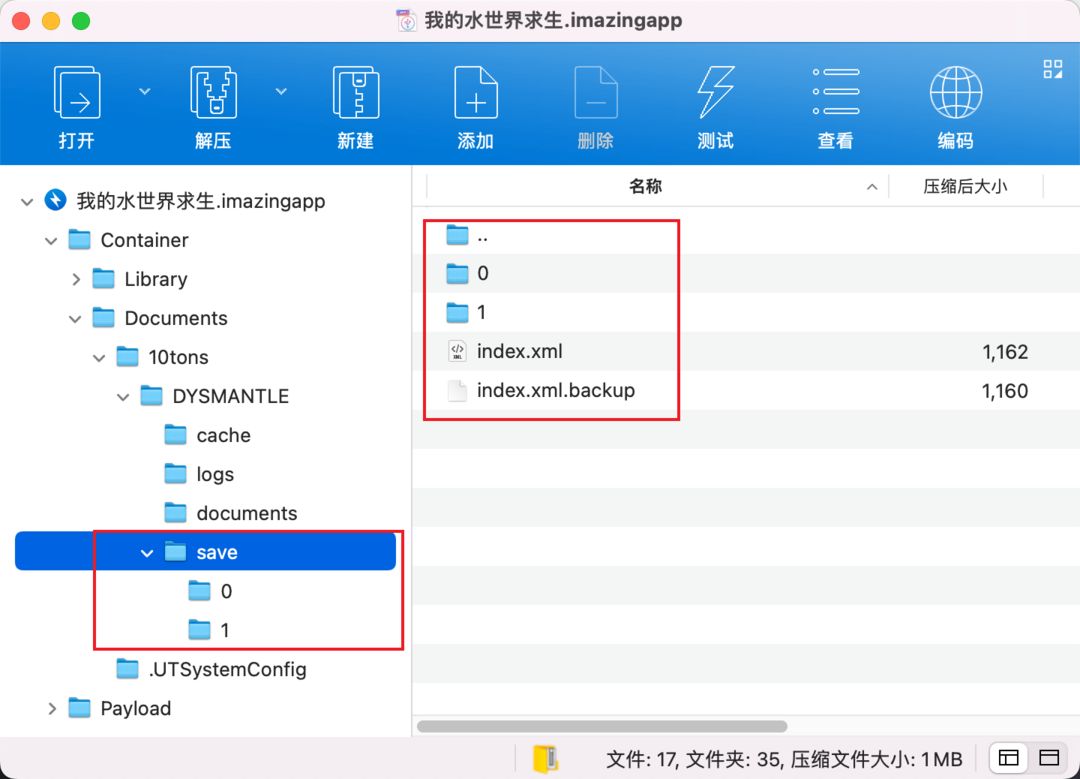This screenshot has width=1080, height=779.
Task: Open the 查看 (View) list icon
Action: [835, 91]
